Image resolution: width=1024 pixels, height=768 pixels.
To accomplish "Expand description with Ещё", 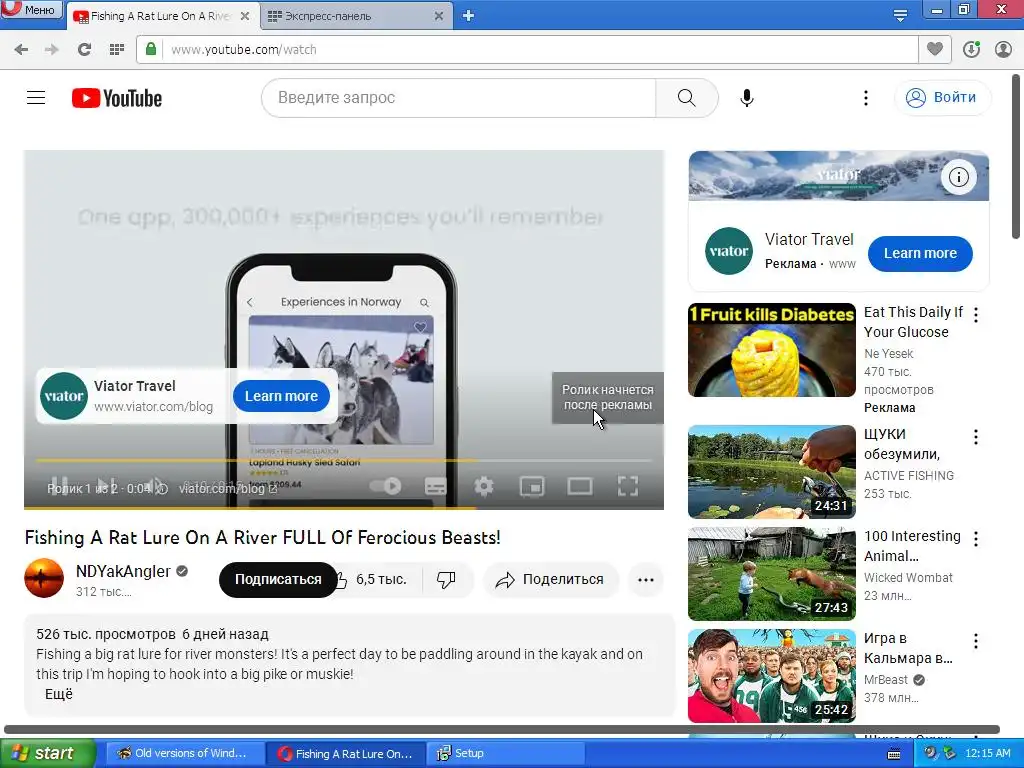I will point(59,694).
